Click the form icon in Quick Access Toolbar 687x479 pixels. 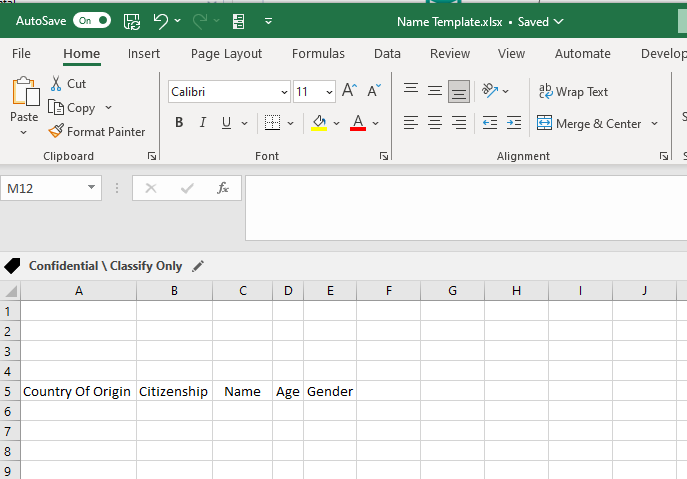click(238, 21)
